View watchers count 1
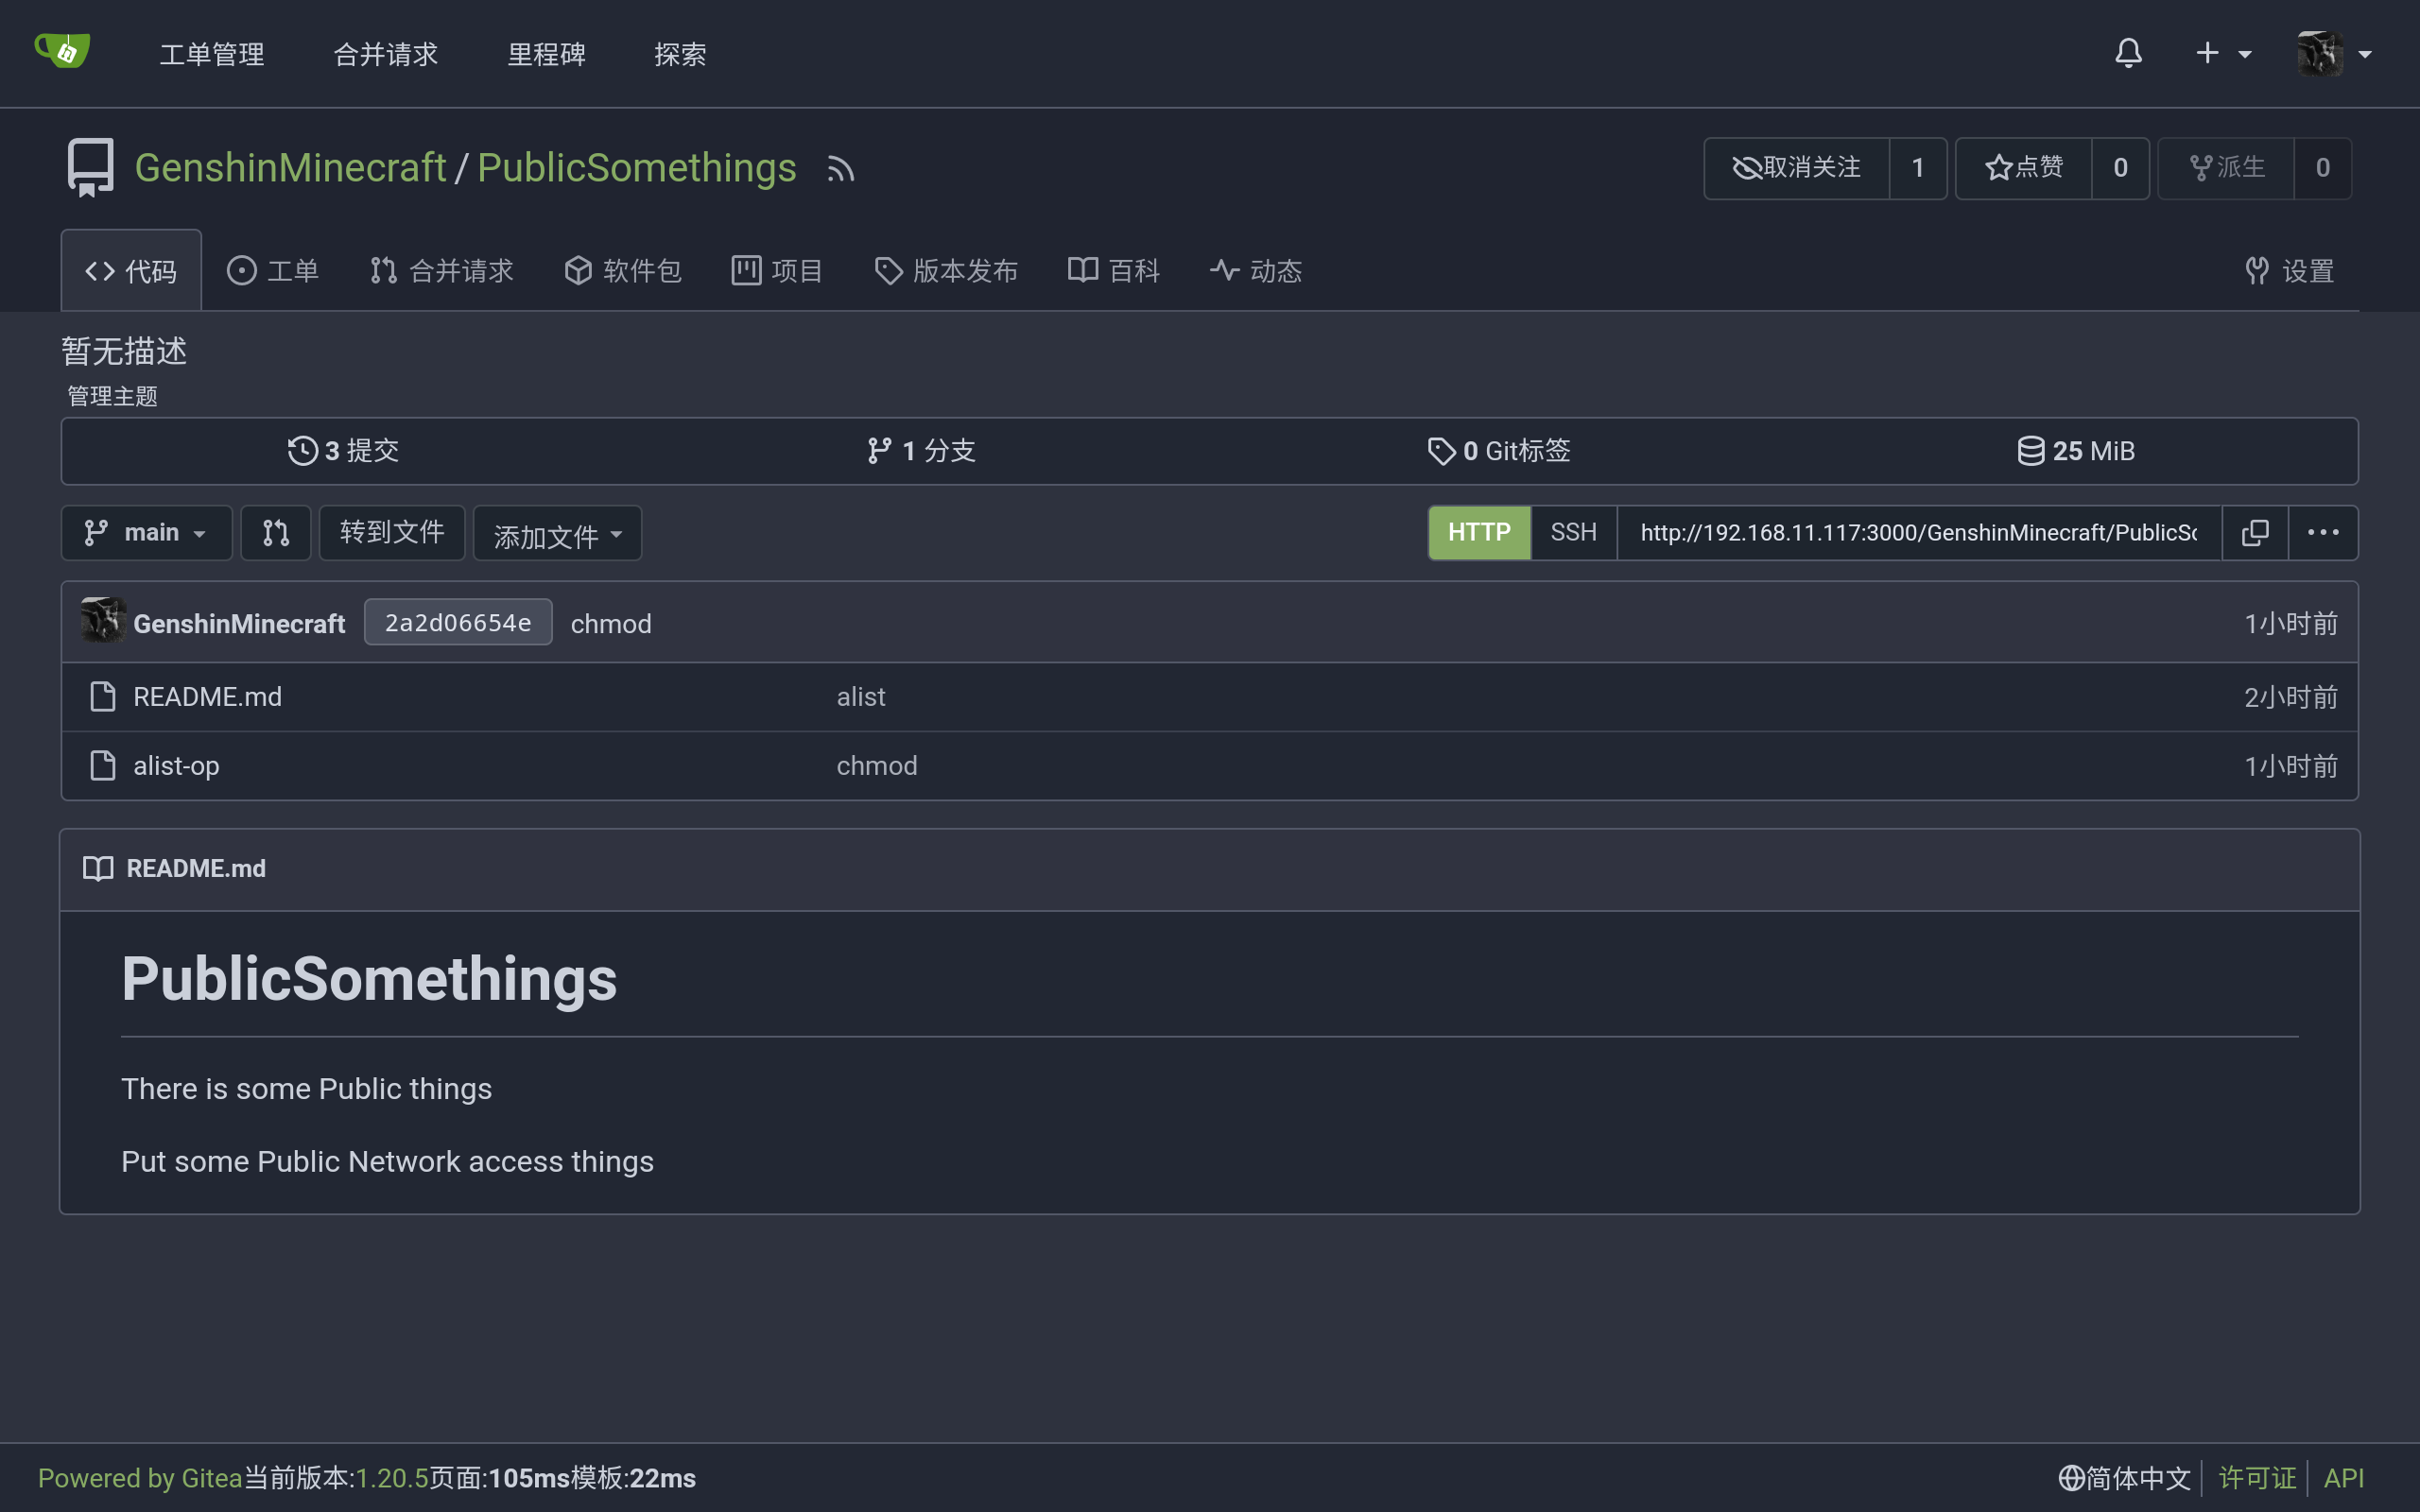The image size is (2420, 1512). coord(1917,167)
